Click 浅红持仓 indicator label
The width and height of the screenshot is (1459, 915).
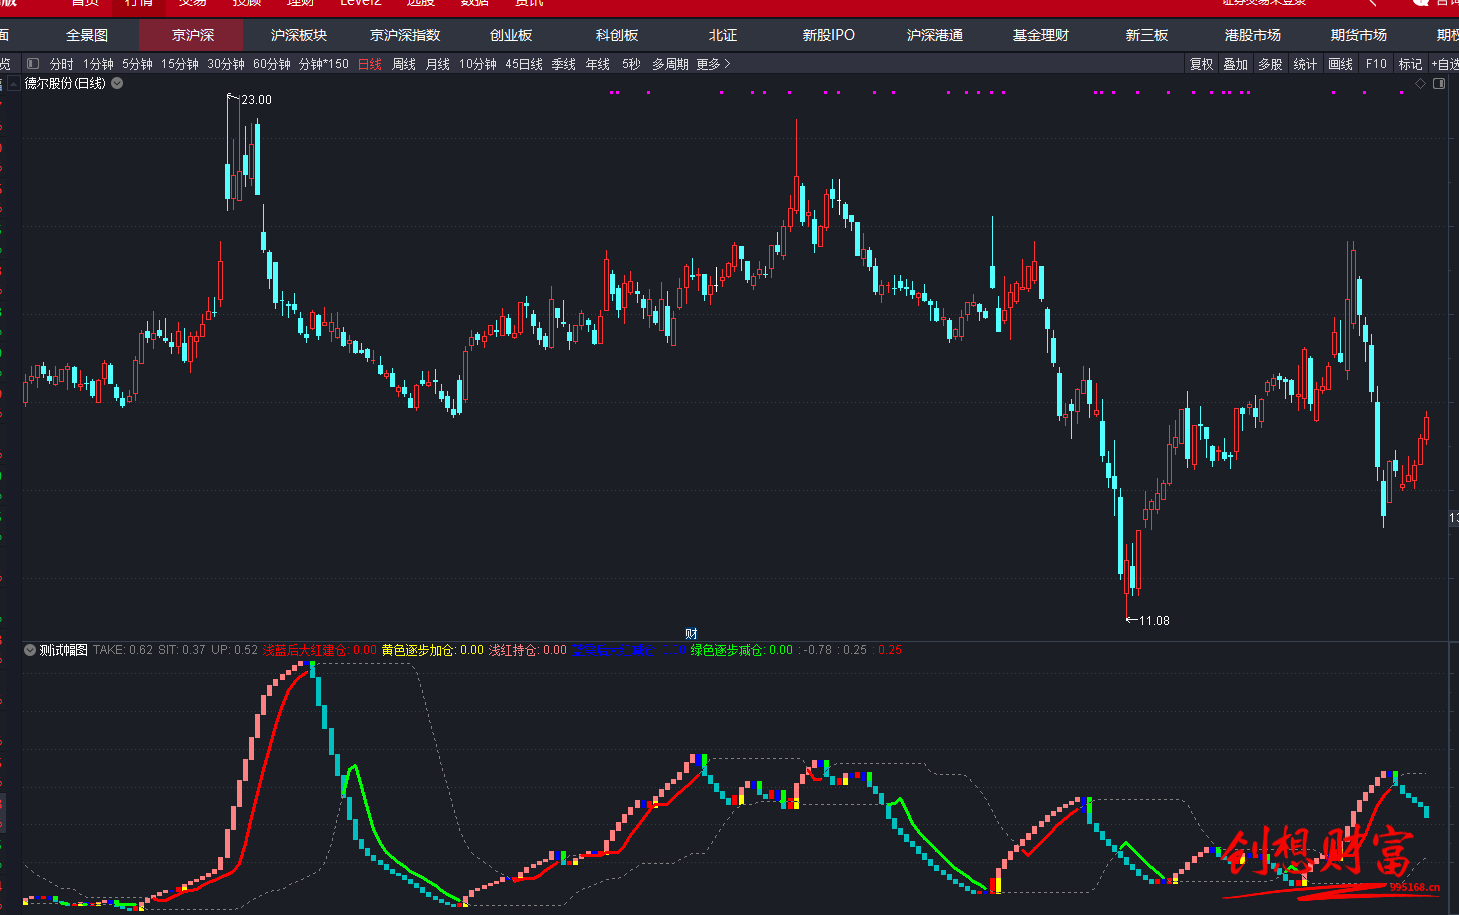(513, 650)
